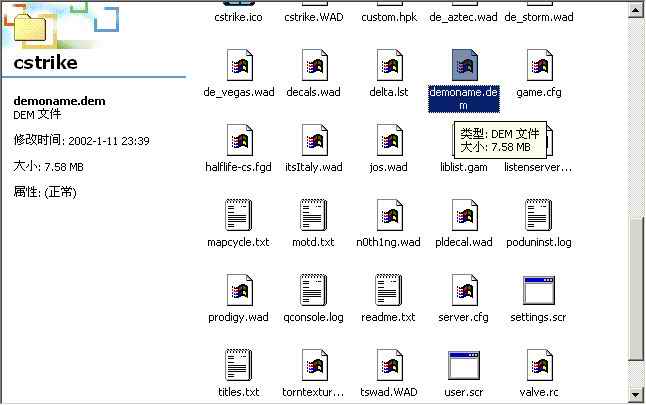Click the itsItaly.wad file icon
Viewport: 646px width, 405px height.
point(313,141)
